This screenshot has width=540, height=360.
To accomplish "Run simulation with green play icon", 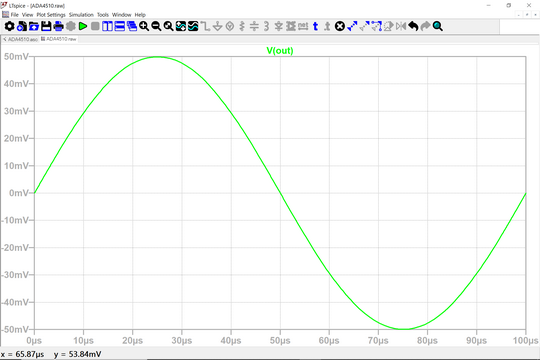I will click(83, 26).
